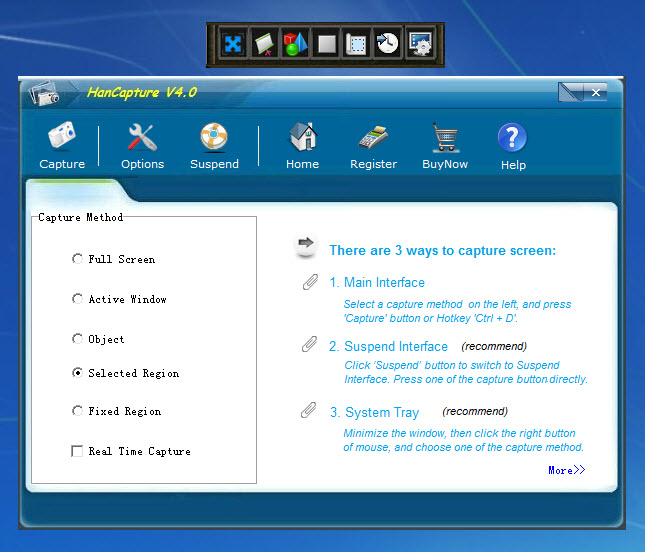Viewport: 645px width, 552px height.
Task: Click the 'Capture Method' group label
Action: coord(81,217)
